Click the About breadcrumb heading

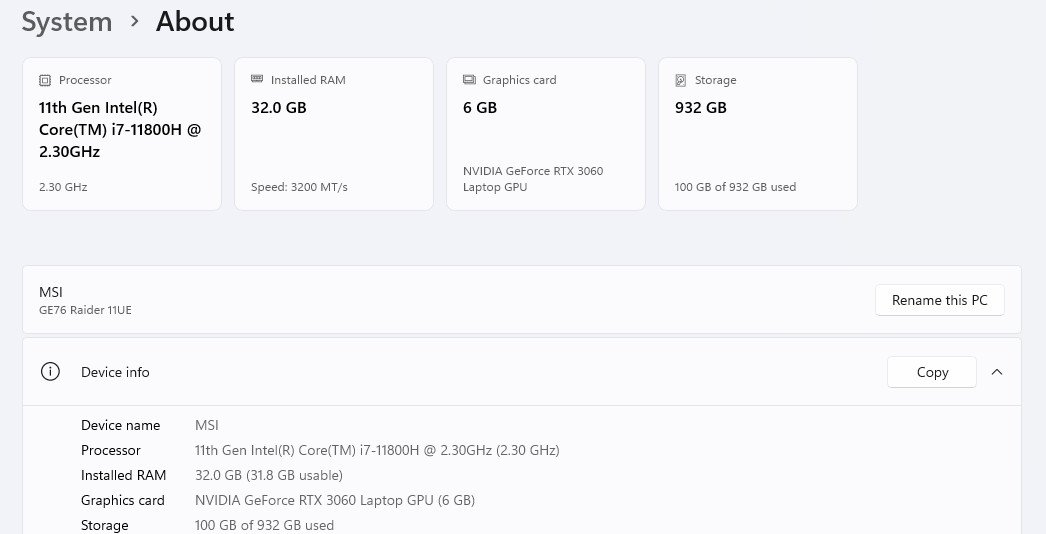pyautogui.click(x=195, y=21)
